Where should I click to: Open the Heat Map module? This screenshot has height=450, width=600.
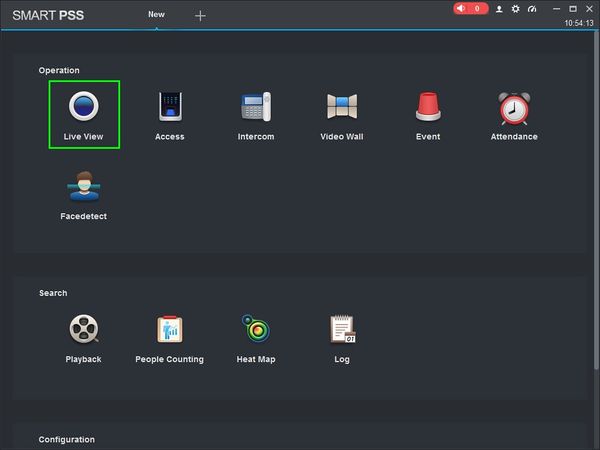coord(256,339)
